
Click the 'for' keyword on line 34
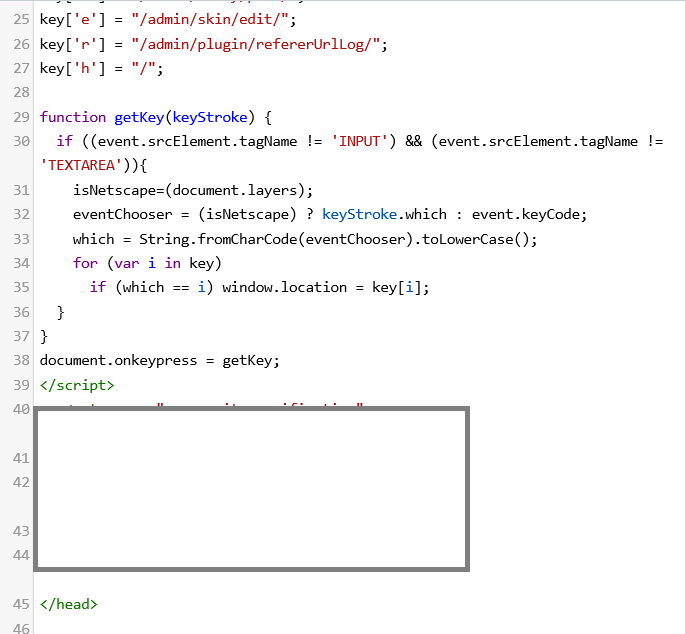click(x=85, y=263)
